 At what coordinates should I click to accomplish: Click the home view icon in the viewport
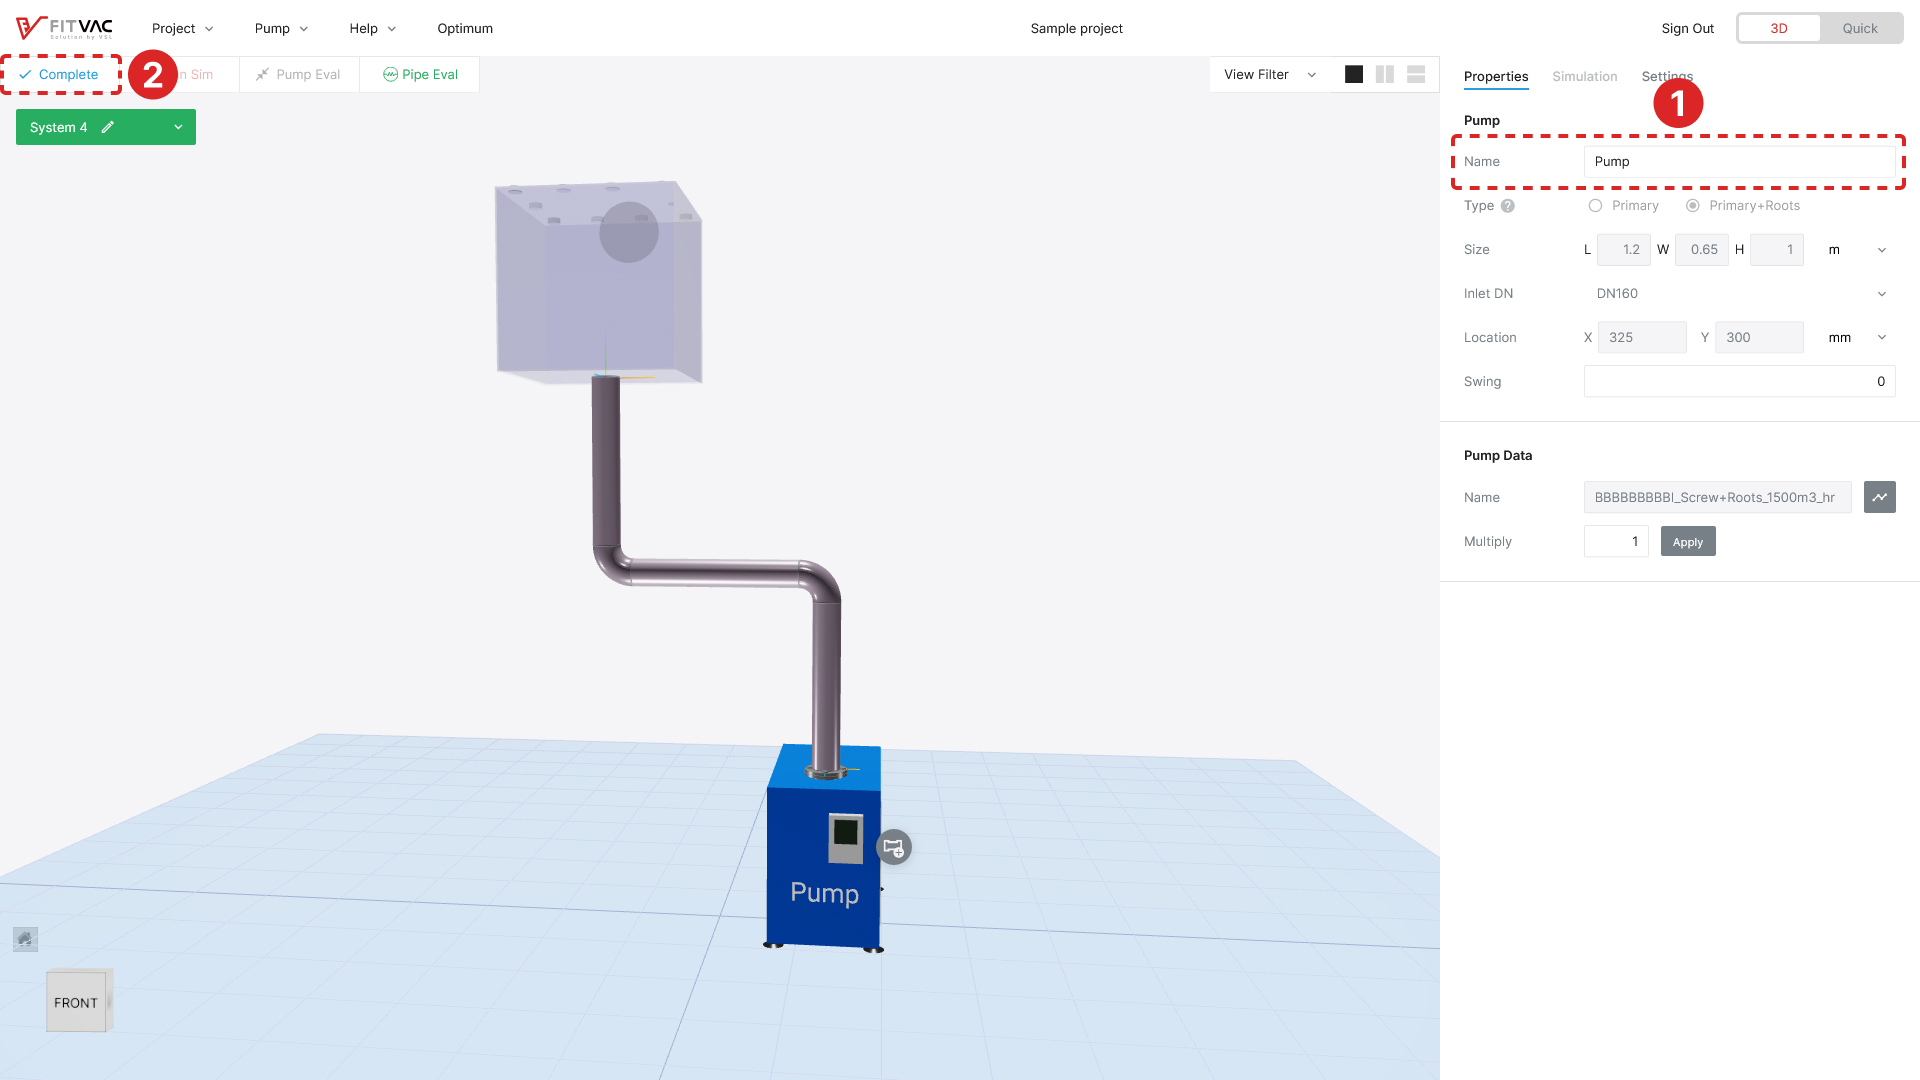pos(25,939)
